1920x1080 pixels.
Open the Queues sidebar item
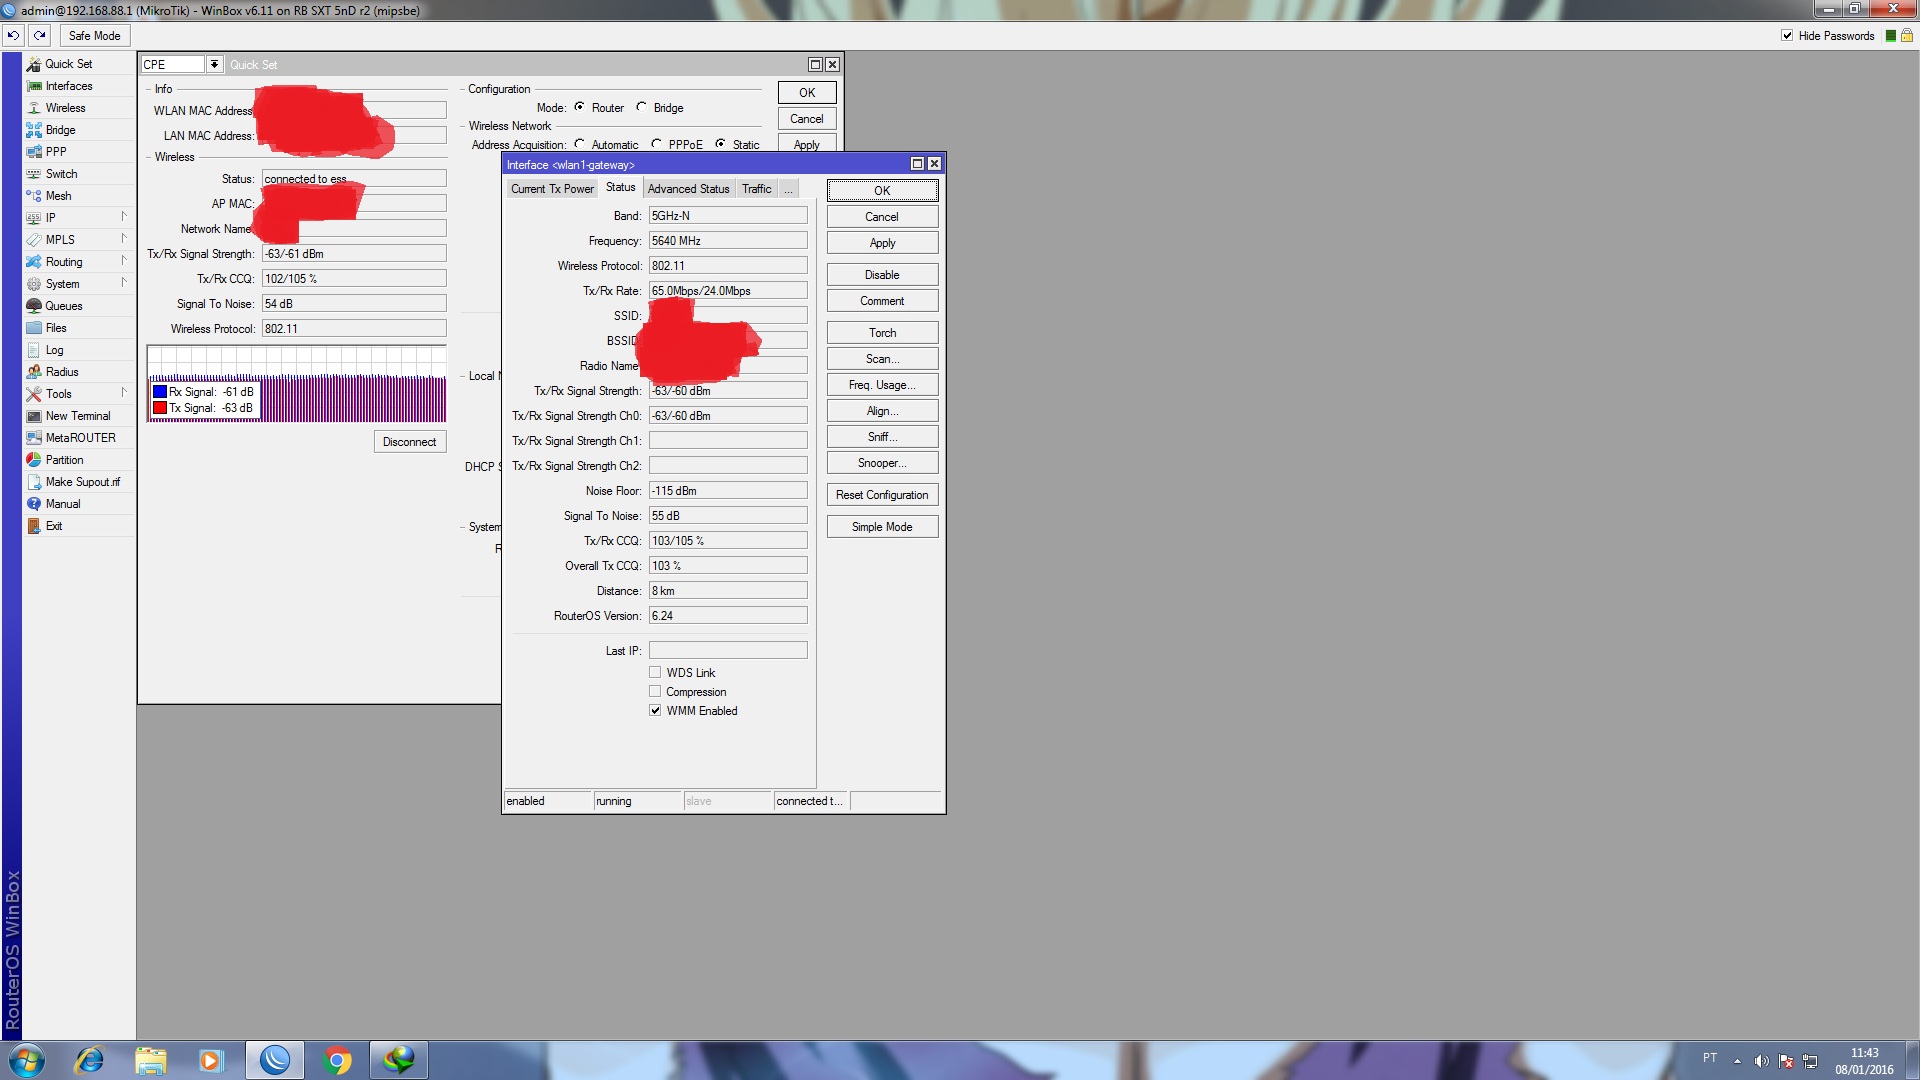(63, 306)
